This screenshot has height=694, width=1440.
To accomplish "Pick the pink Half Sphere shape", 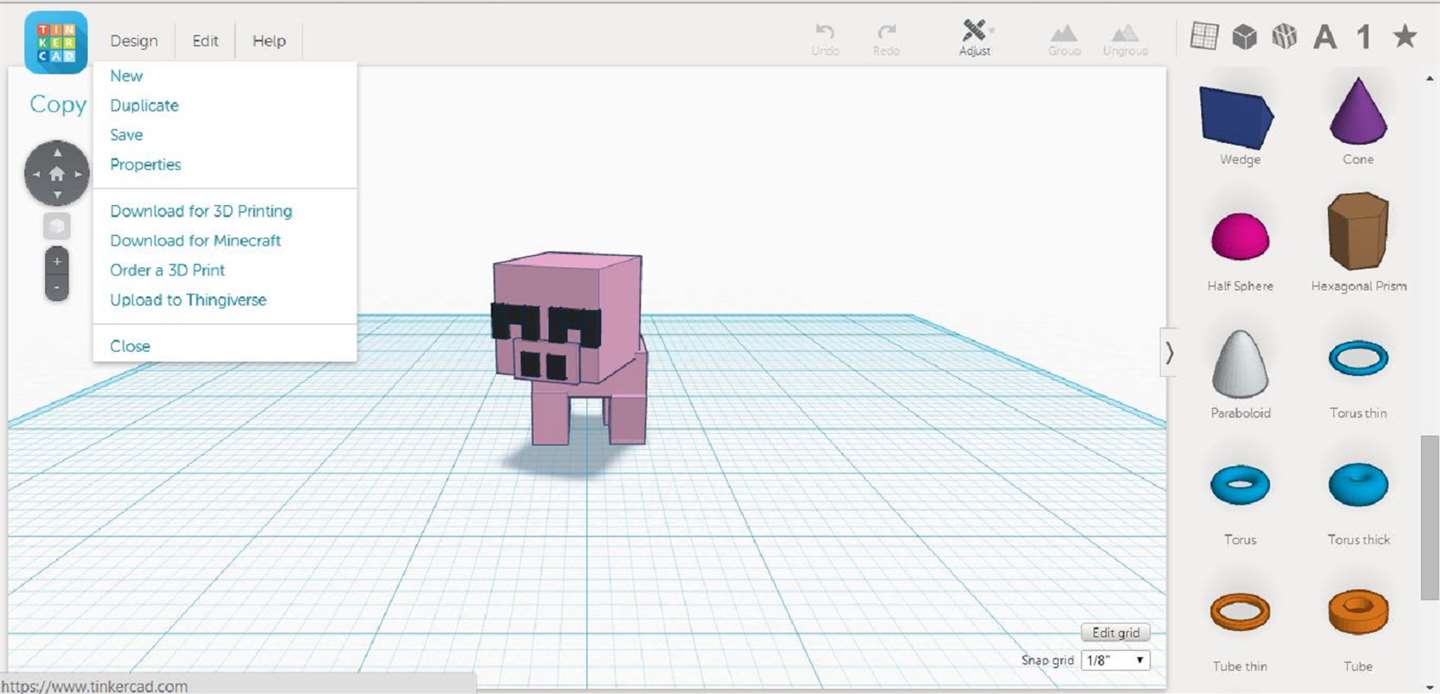I will (1240, 235).
